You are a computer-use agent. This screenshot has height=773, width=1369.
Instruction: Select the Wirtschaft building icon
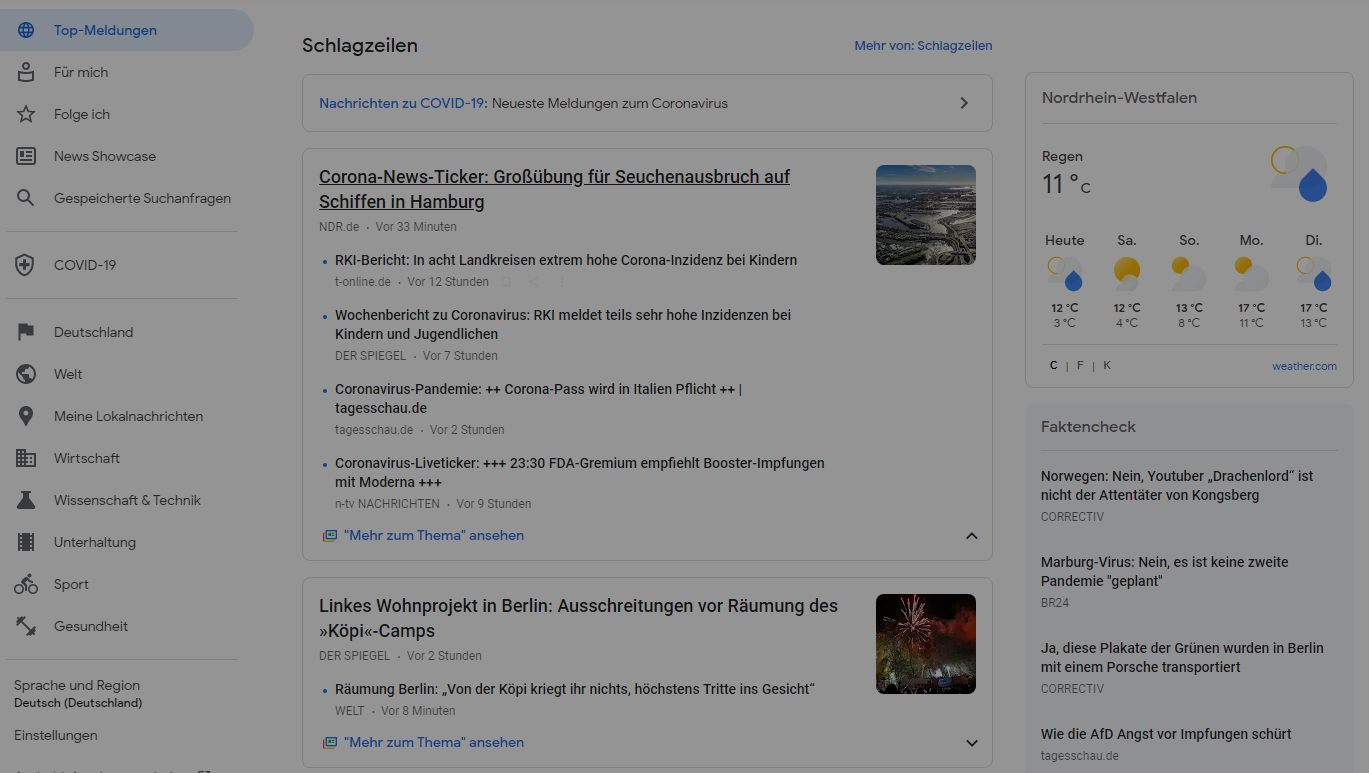pyautogui.click(x=26, y=458)
